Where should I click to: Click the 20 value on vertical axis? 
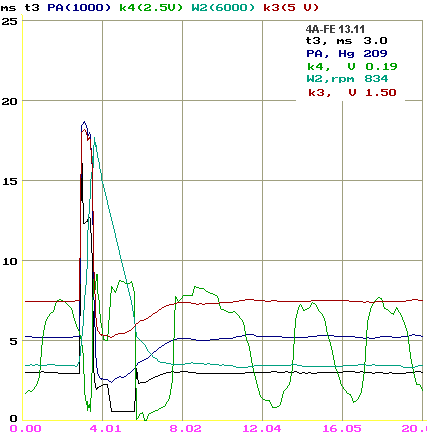(x=9, y=101)
